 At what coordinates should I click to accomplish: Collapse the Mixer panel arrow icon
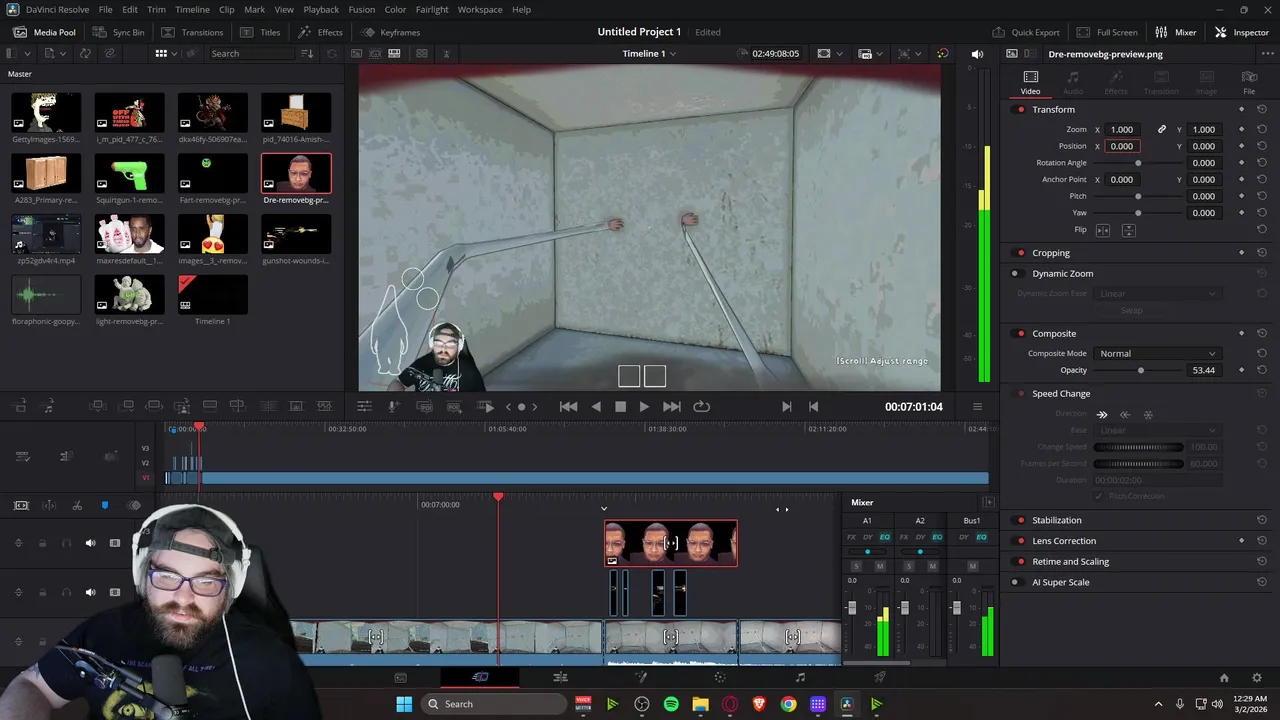pyautogui.click(x=989, y=502)
